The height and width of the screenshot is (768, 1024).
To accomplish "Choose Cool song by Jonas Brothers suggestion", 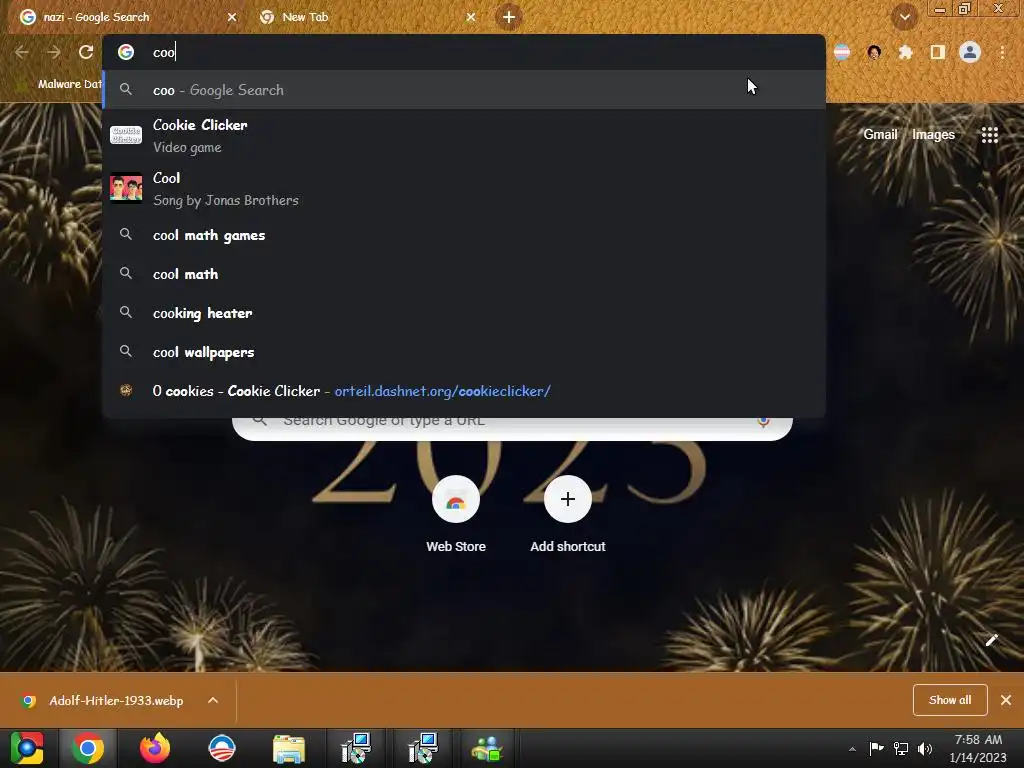I will pos(464,189).
